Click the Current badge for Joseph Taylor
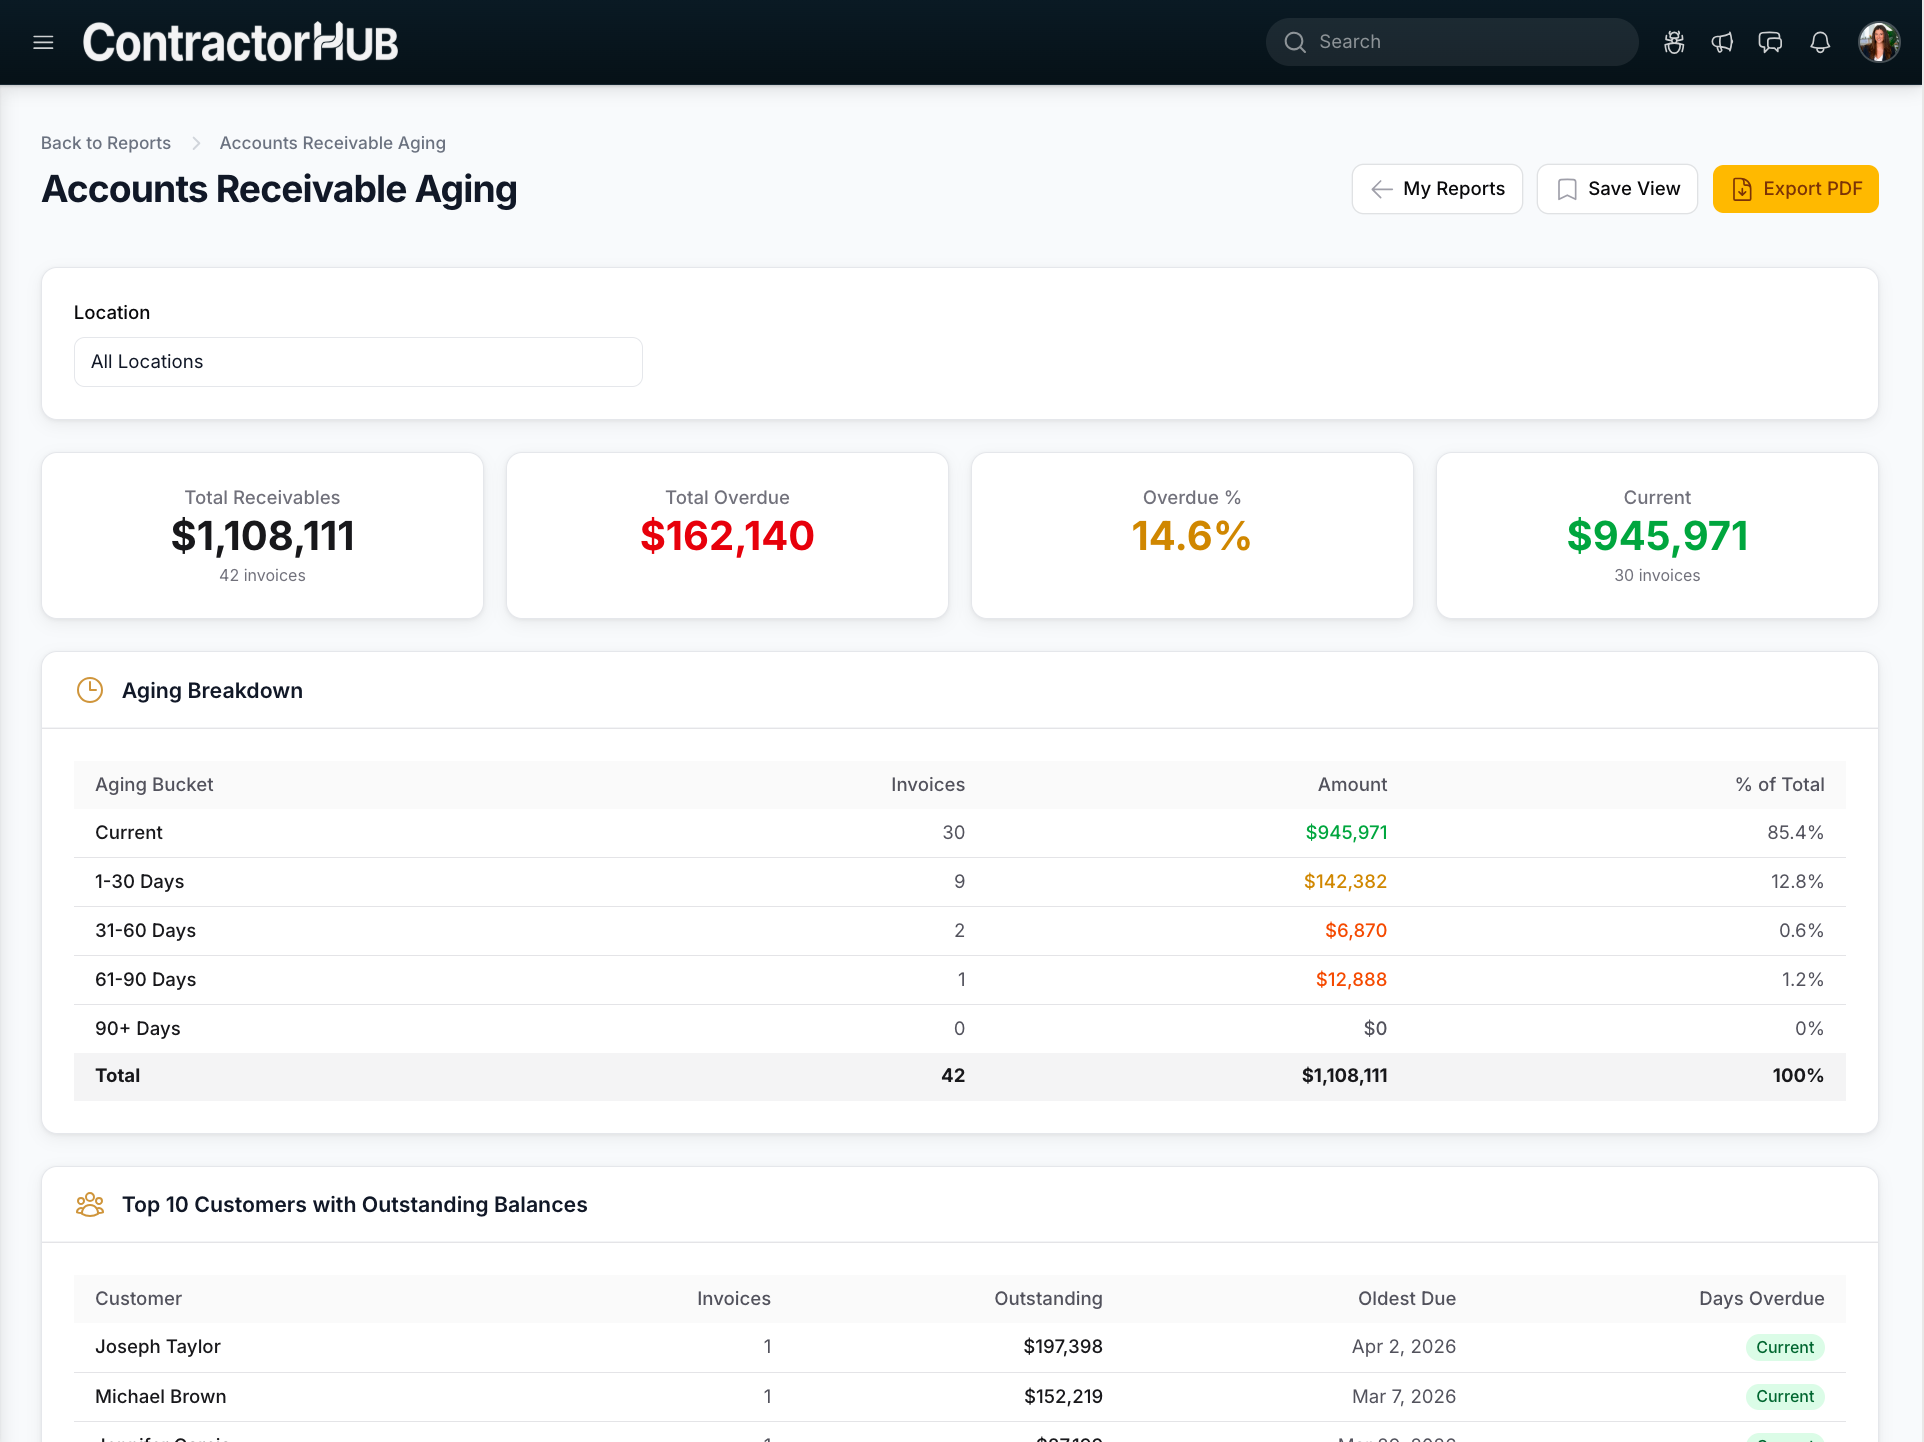Viewport: 1924px width, 1442px height. click(1784, 1347)
